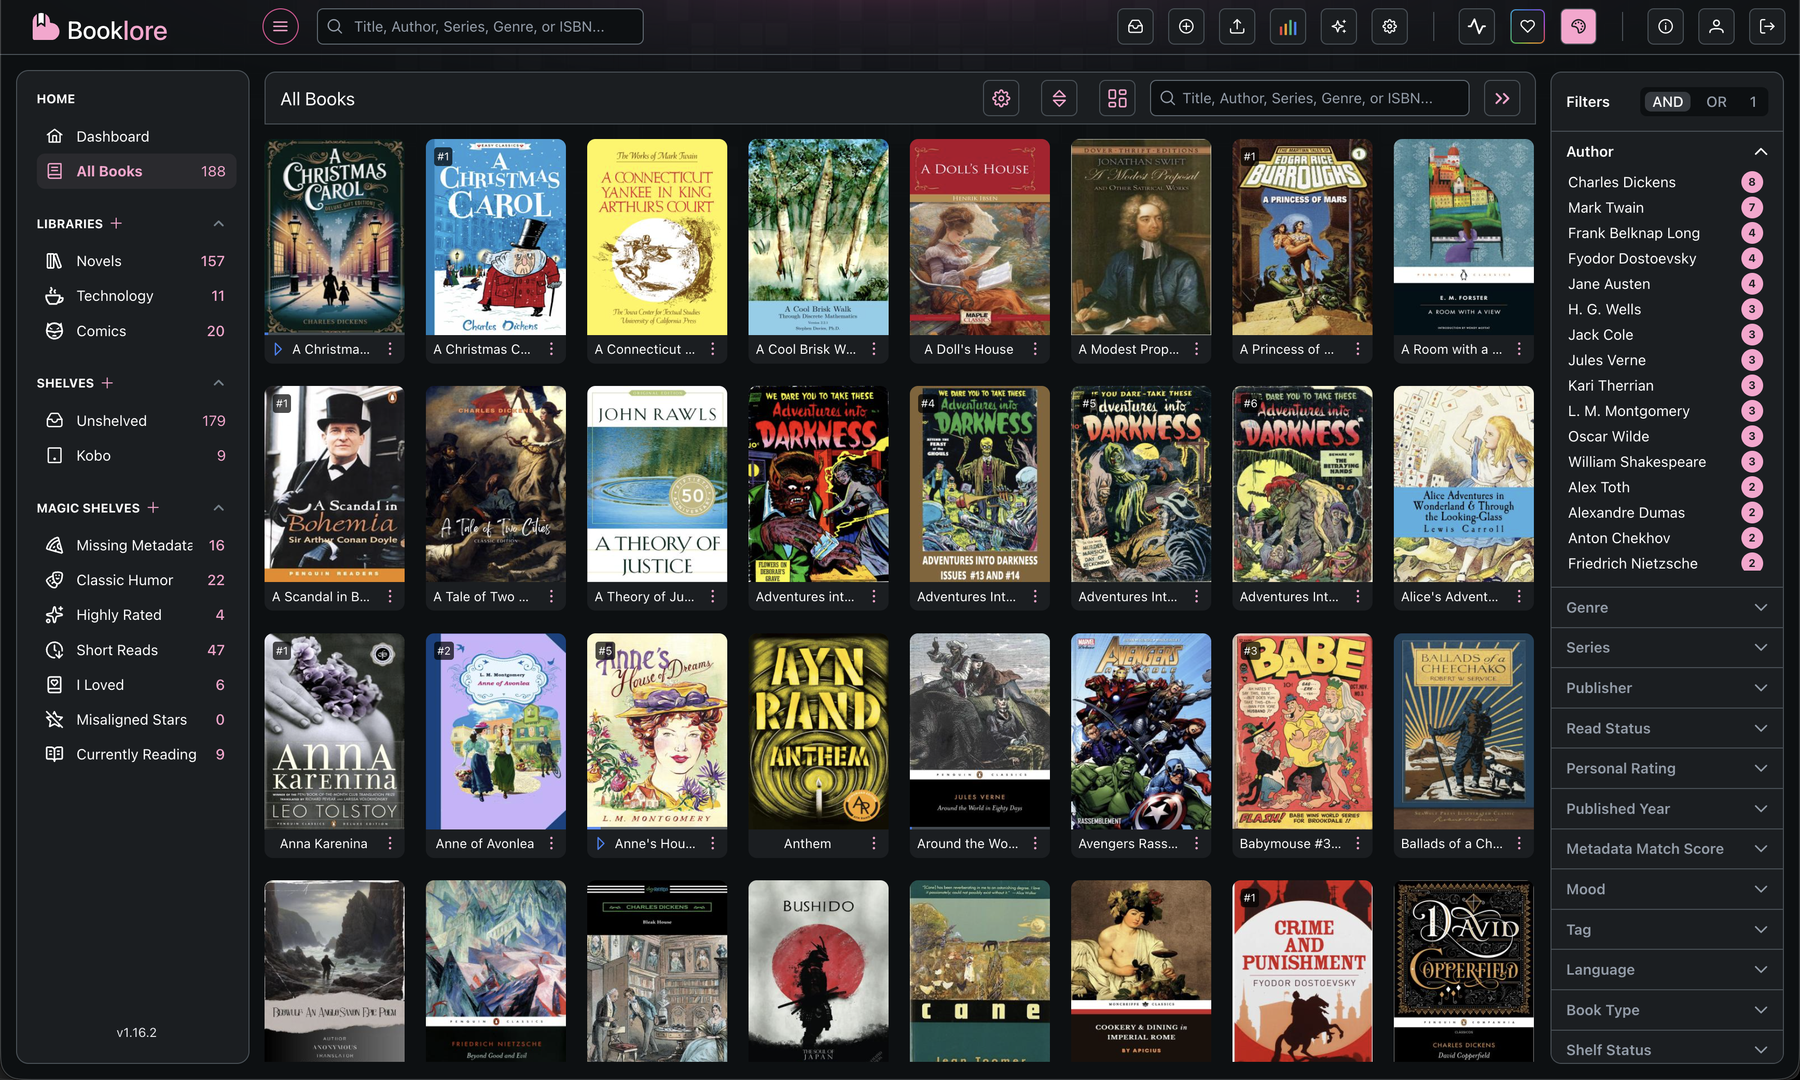Screen dimensions: 1800x1080
Task: Collapse the filters panel with the double-chevron
Action: click(x=1502, y=98)
